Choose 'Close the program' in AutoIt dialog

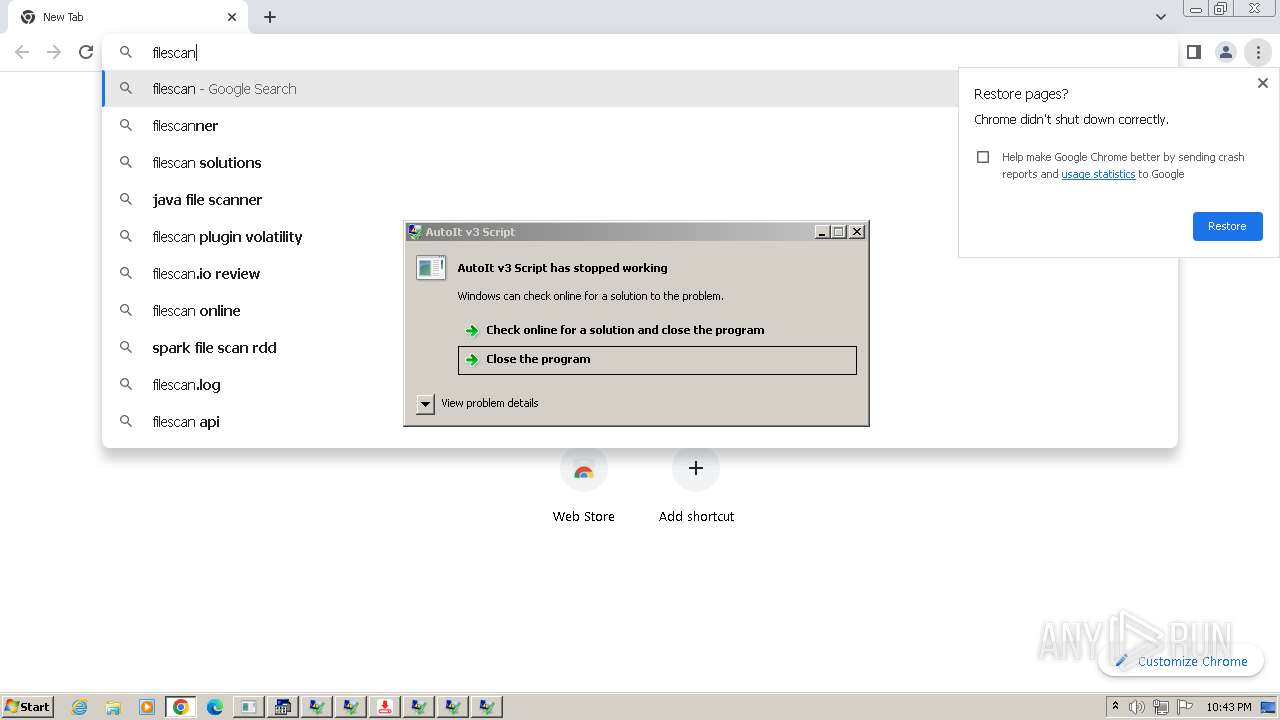[657, 360]
